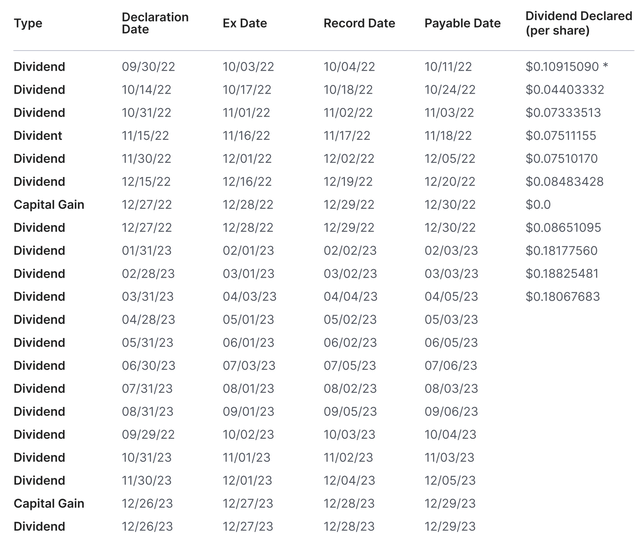640x543 pixels.
Task: Click the Declaration Date column header
Action: (155, 24)
